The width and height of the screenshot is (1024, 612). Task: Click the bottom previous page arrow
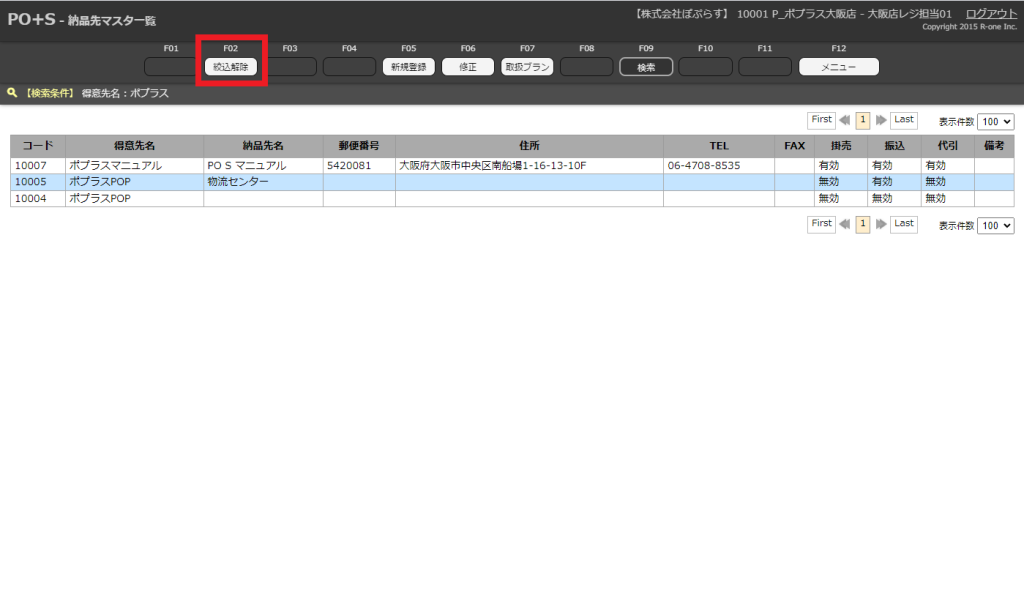click(845, 225)
